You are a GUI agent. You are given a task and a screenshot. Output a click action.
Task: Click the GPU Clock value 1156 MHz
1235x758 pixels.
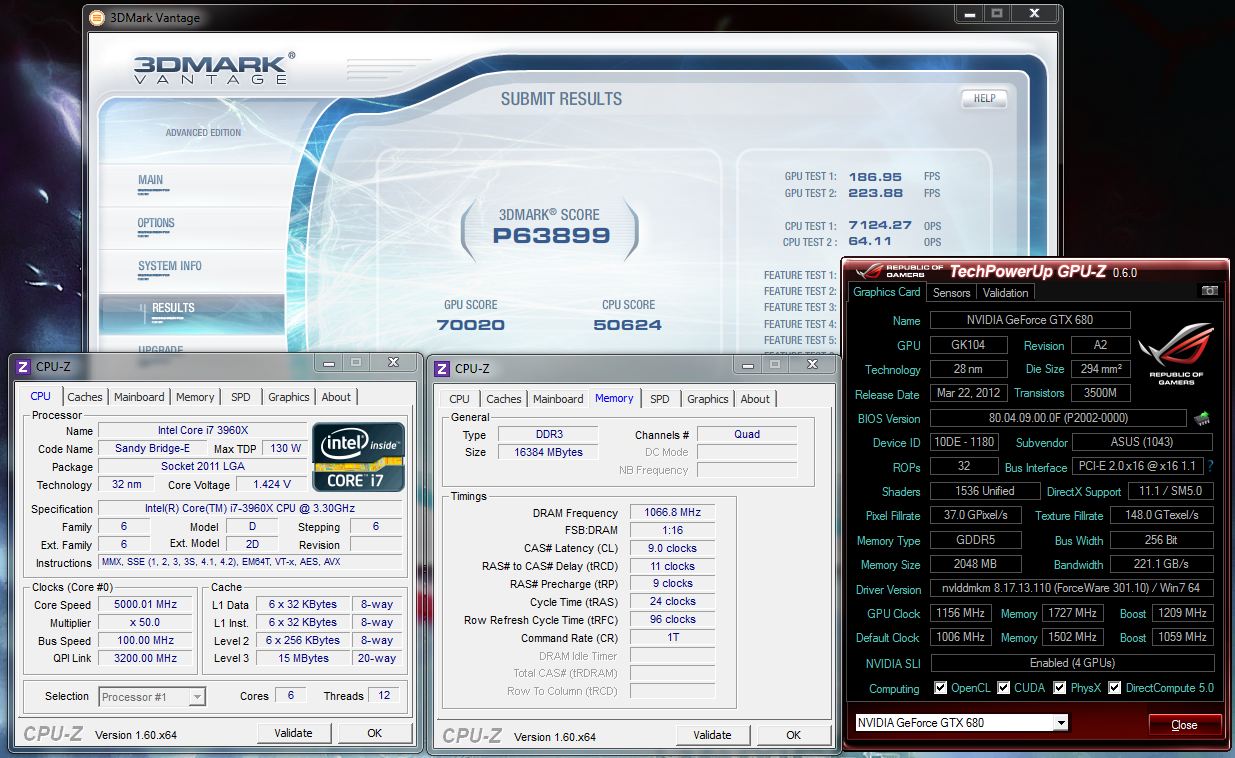pos(960,613)
